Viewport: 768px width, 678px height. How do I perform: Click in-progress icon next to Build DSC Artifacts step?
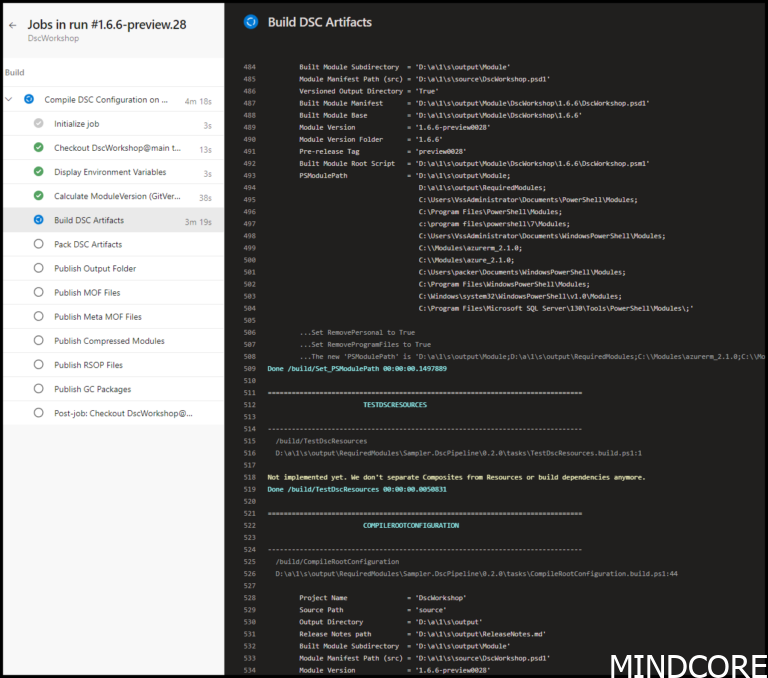pos(38,220)
